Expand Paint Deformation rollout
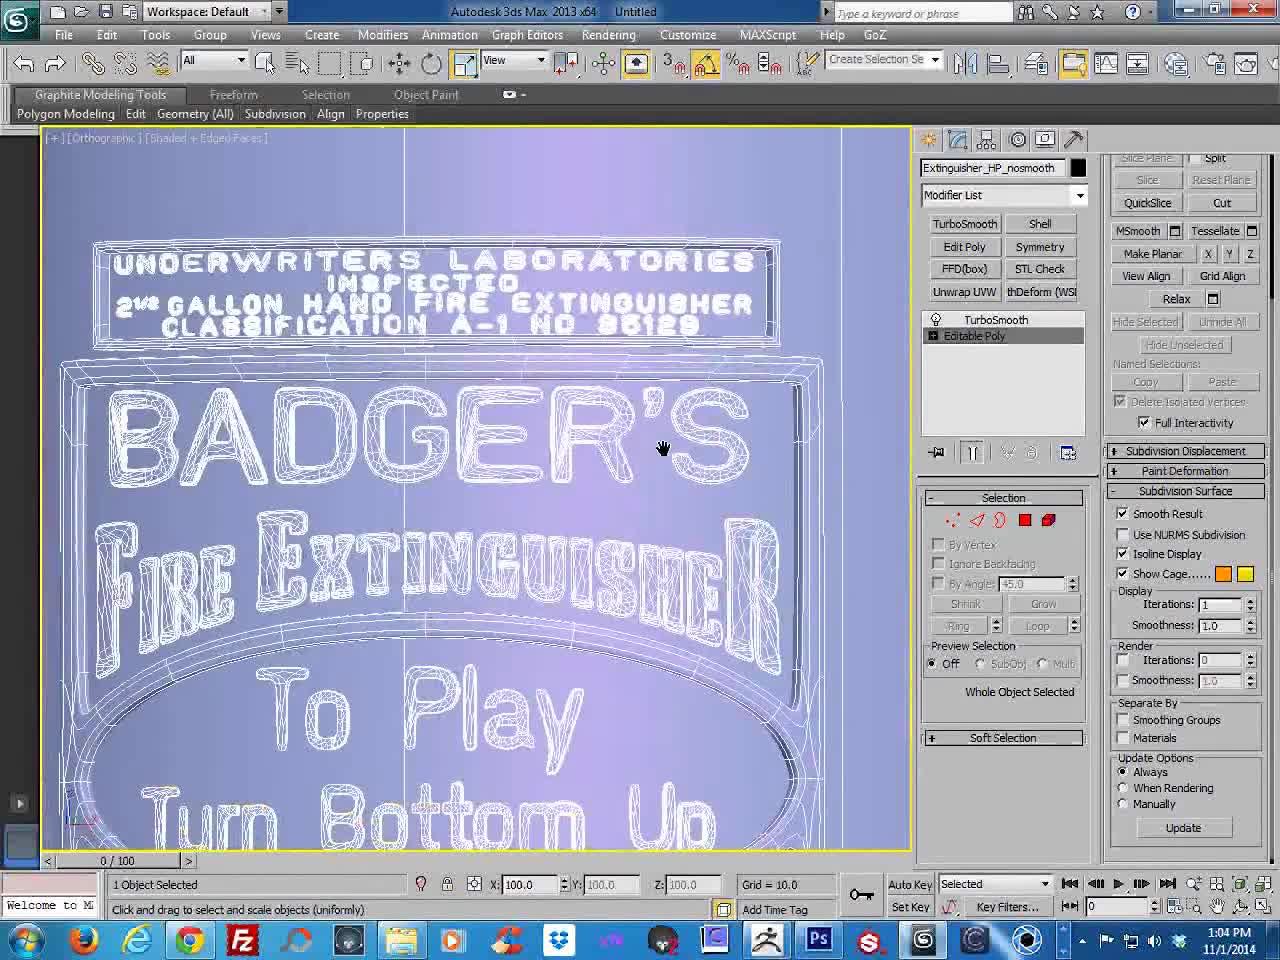 1186,471
